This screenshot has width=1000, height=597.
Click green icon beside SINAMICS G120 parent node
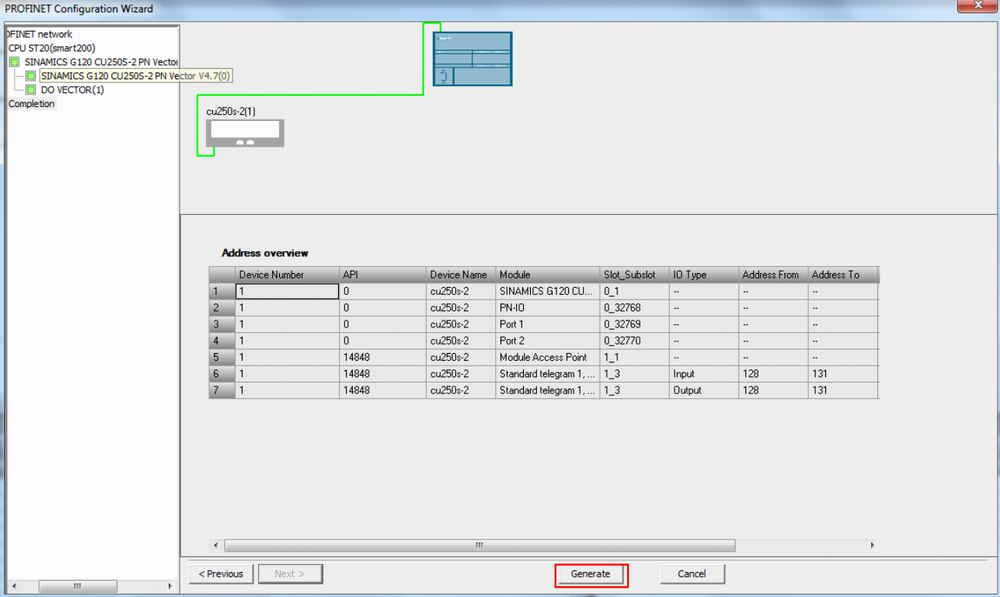click(x=15, y=62)
